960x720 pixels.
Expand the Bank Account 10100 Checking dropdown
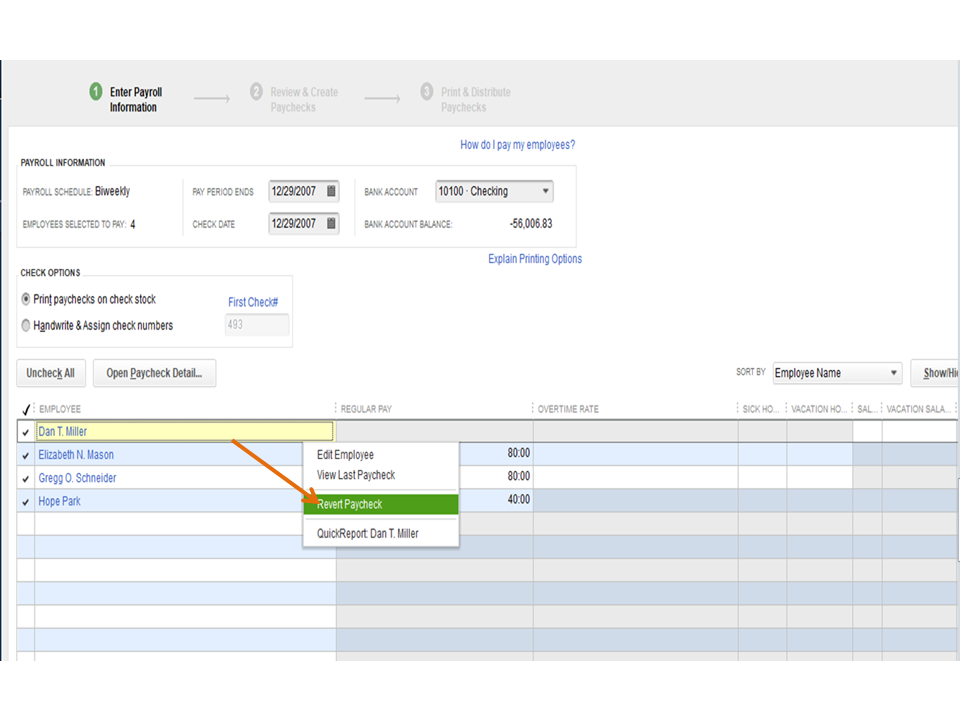click(x=545, y=191)
